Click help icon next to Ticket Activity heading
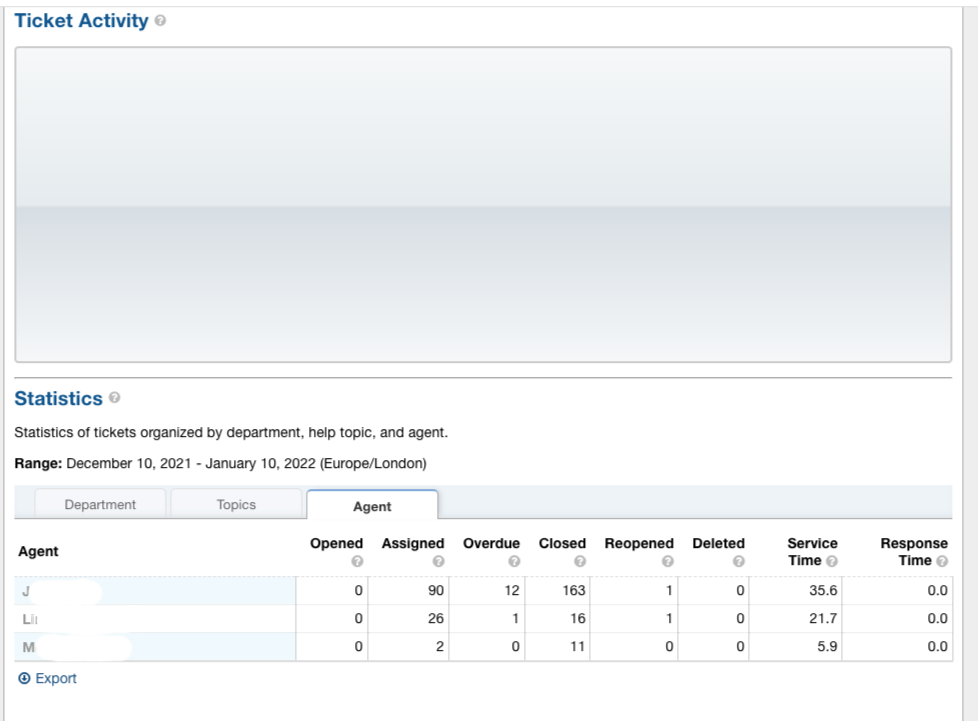978x721 pixels. tap(161, 21)
